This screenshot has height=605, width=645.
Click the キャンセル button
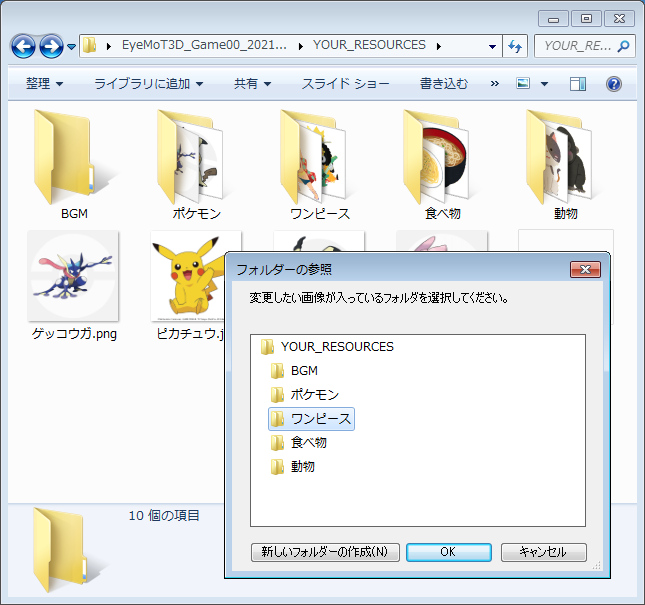(x=543, y=552)
